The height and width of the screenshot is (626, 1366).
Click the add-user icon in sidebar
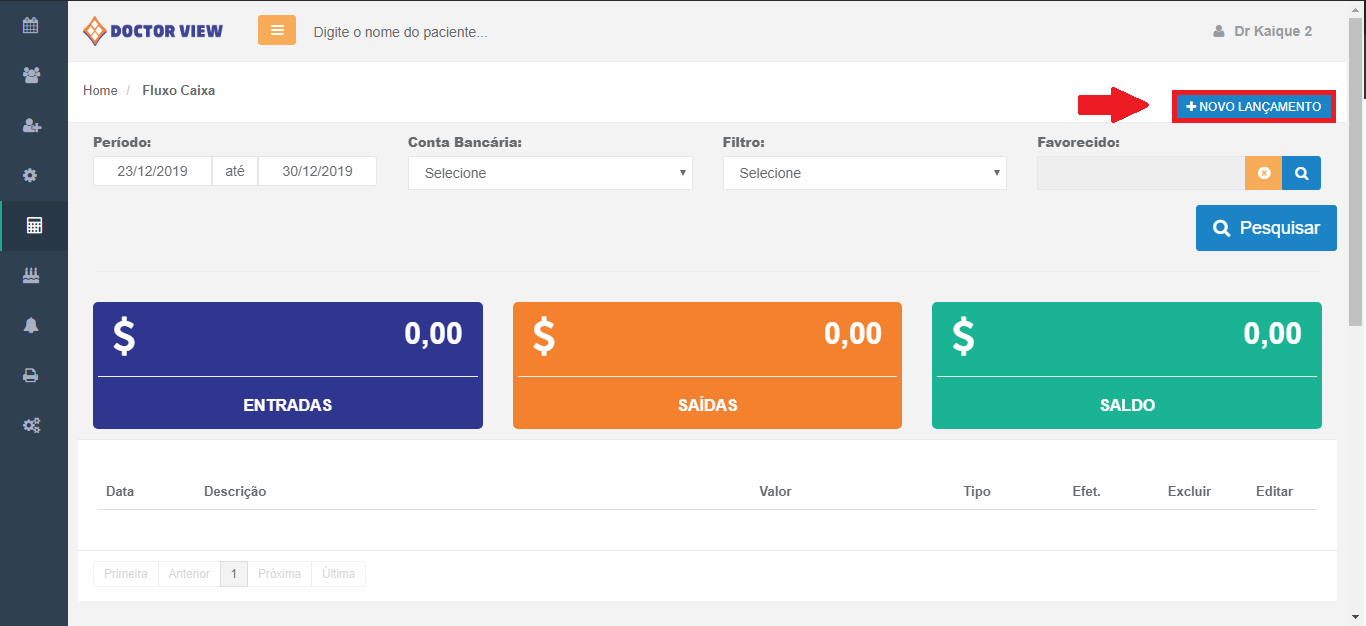[31, 125]
